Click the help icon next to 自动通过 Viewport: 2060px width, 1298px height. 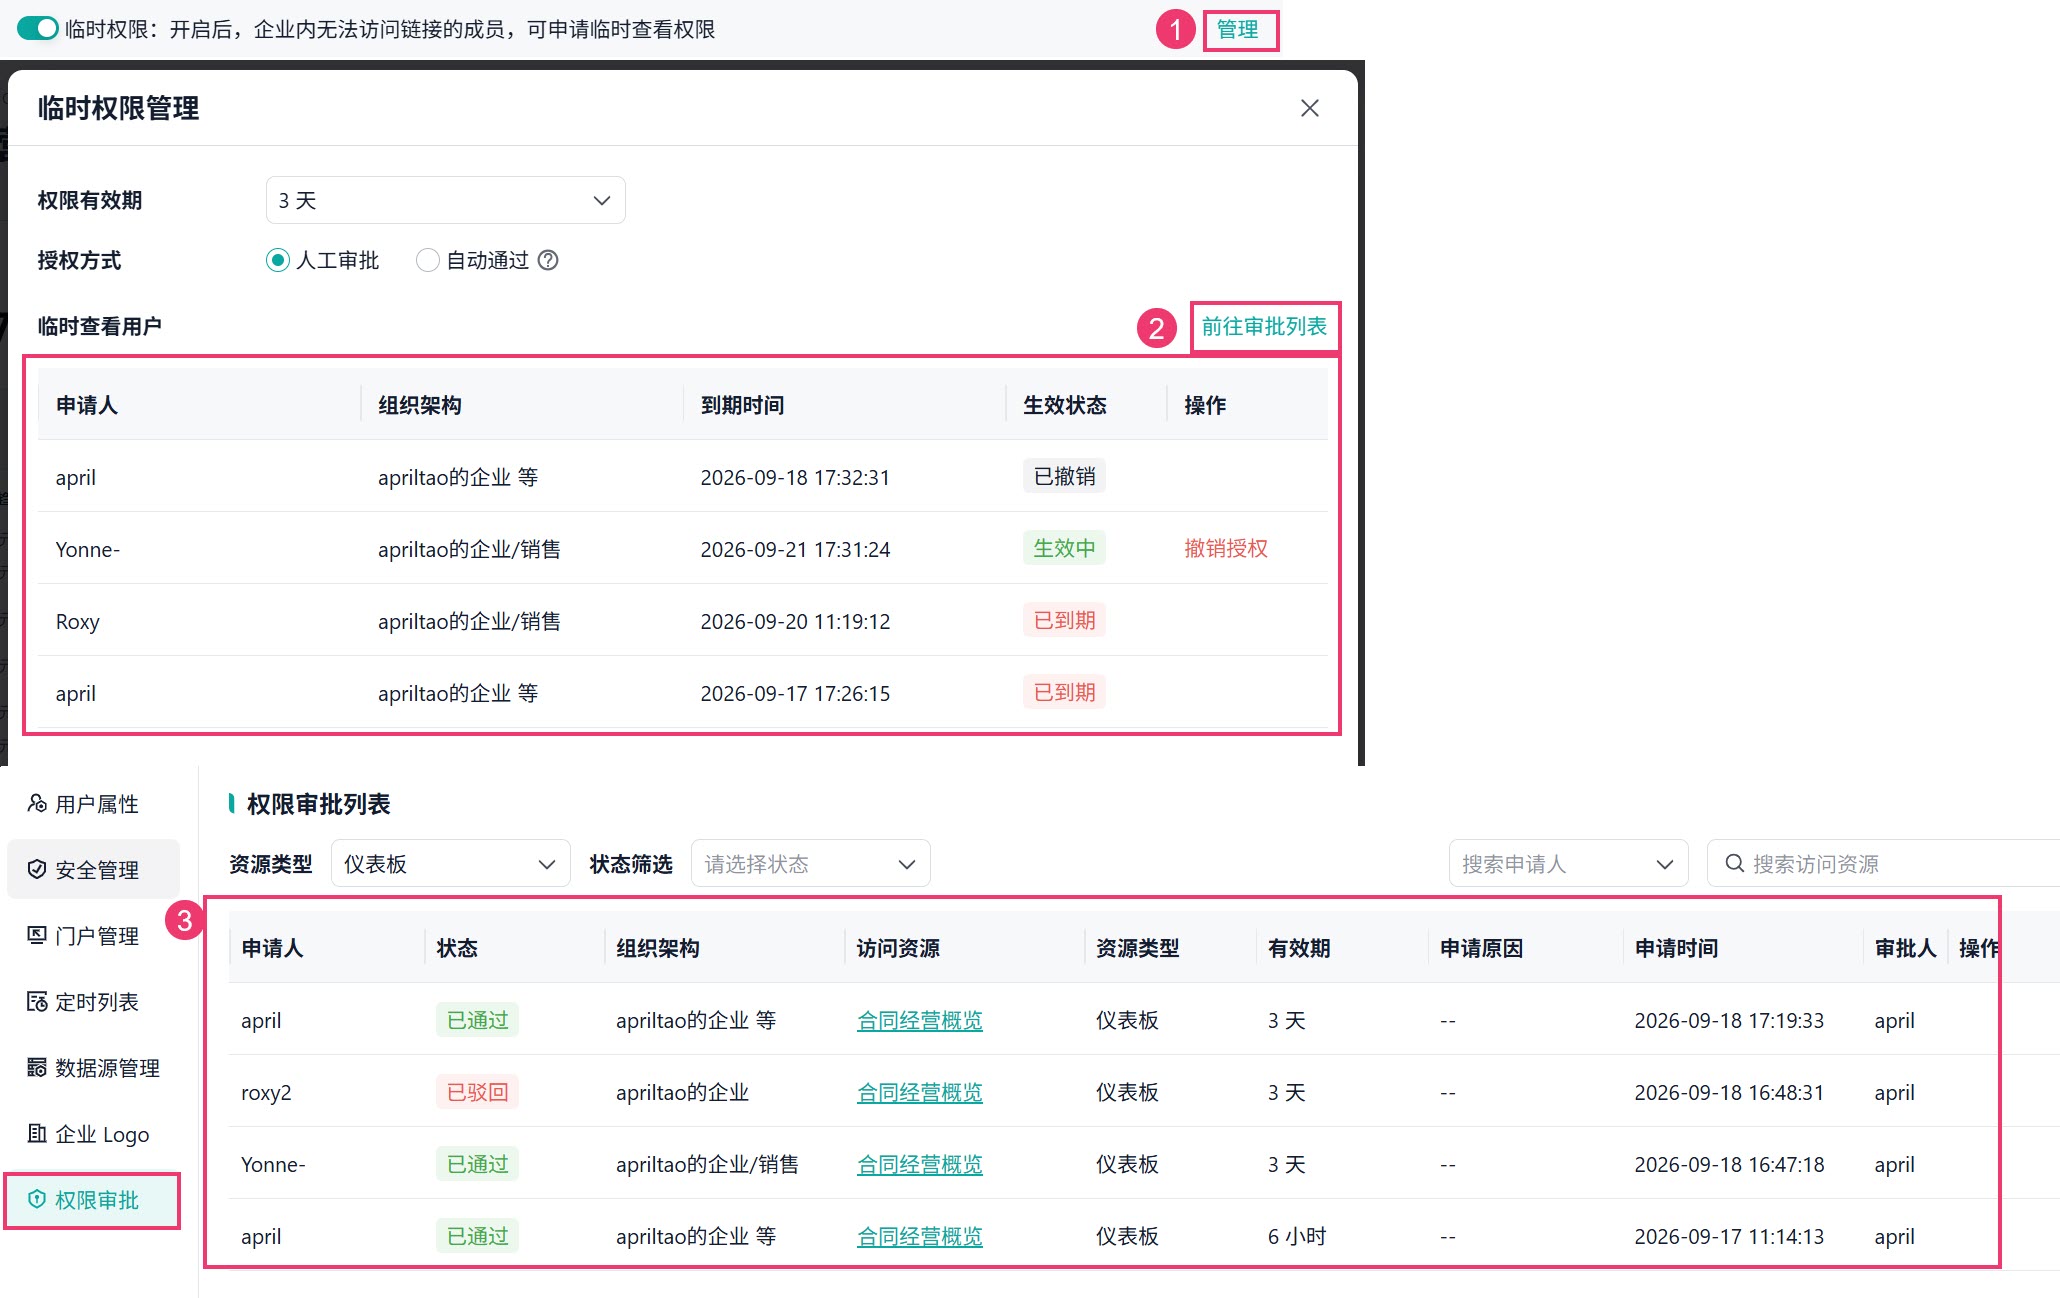pyautogui.click(x=548, y=260)
